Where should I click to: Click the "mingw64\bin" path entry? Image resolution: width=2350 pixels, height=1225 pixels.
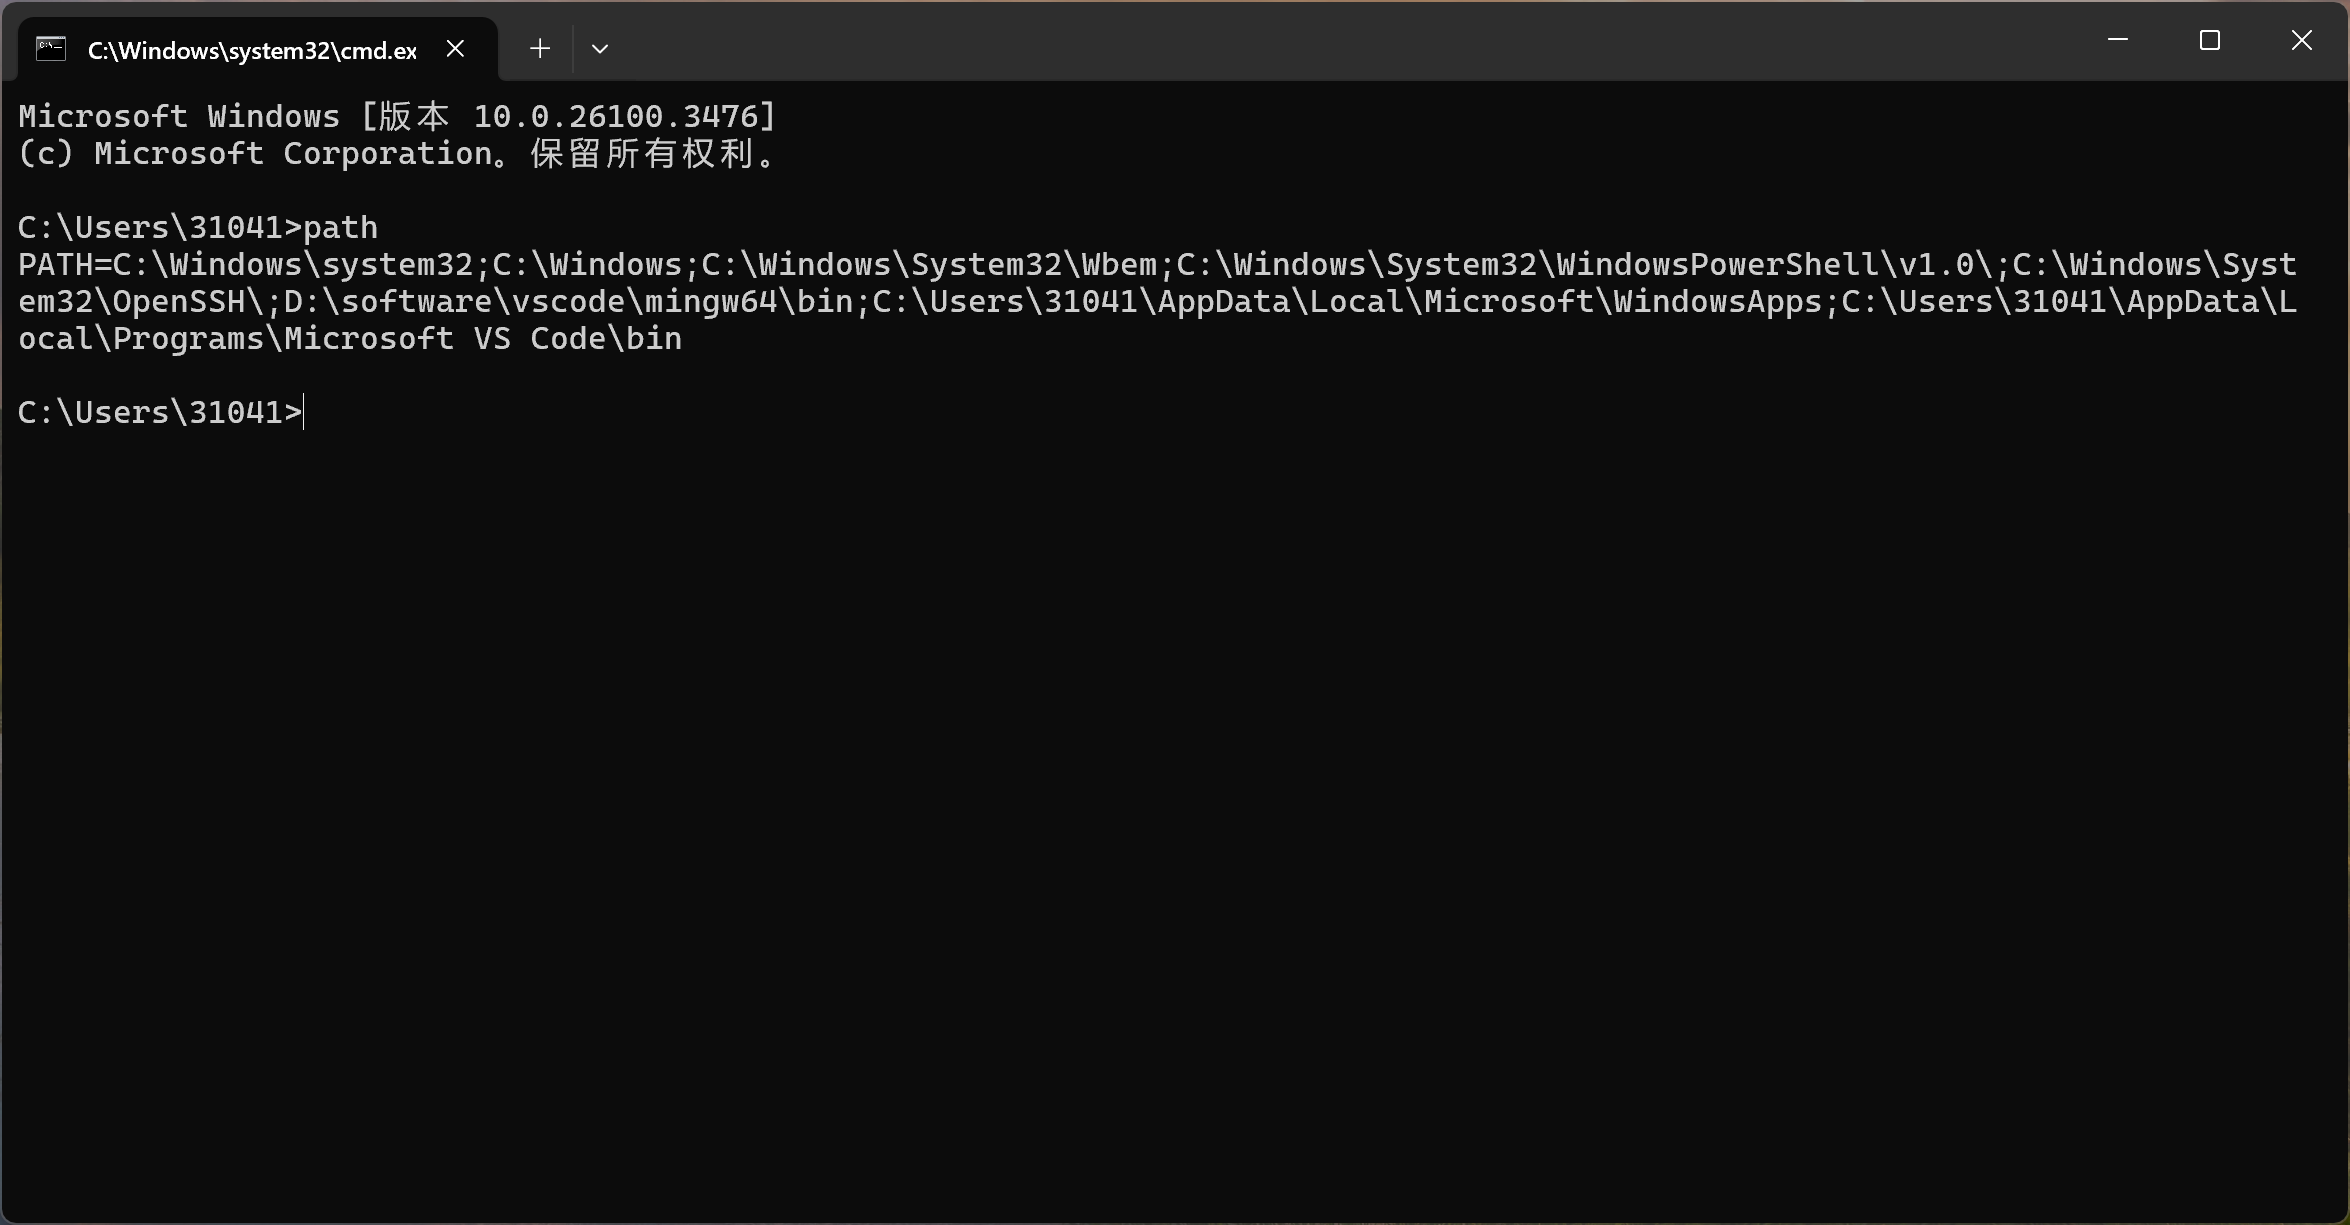(x=749, y=302)
